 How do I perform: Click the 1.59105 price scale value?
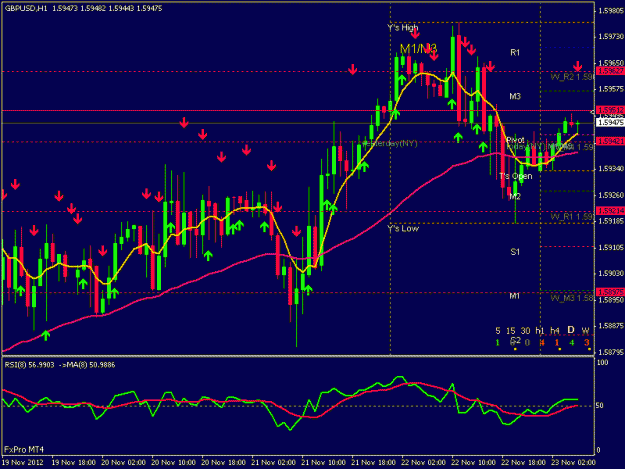coord(611,247)
